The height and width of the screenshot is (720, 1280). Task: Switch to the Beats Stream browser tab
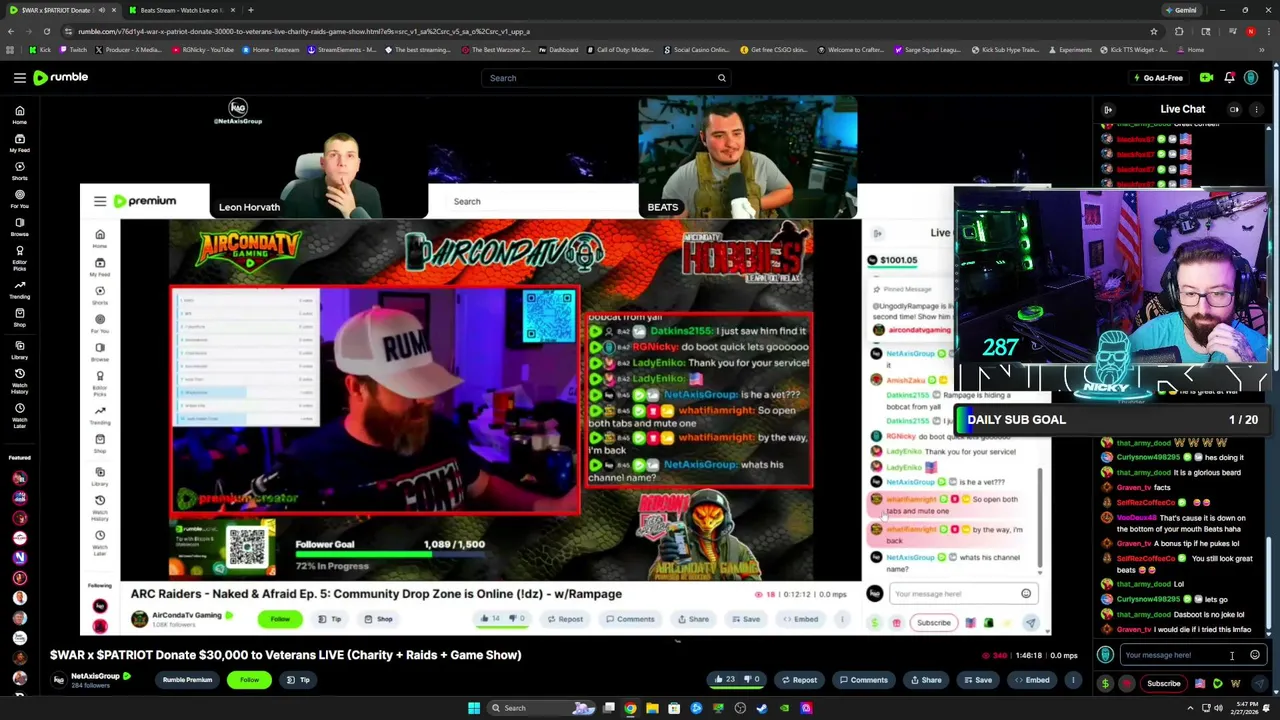coord(180,10)
